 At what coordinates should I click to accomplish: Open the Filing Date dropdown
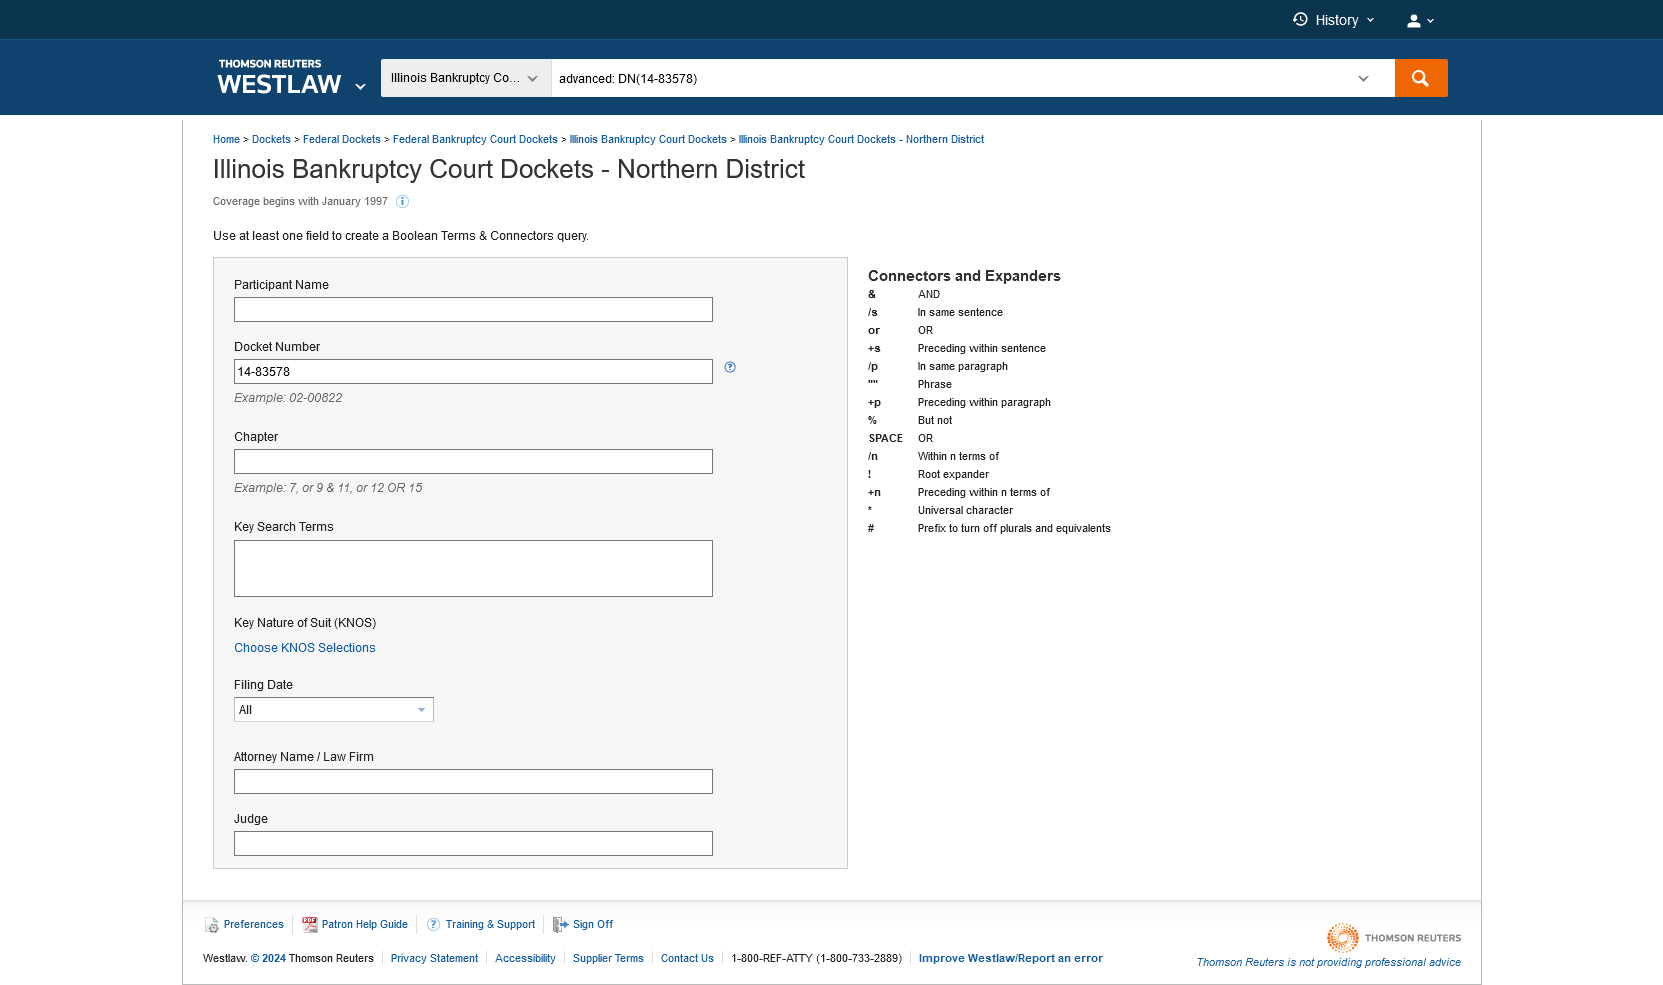[333, 710]
